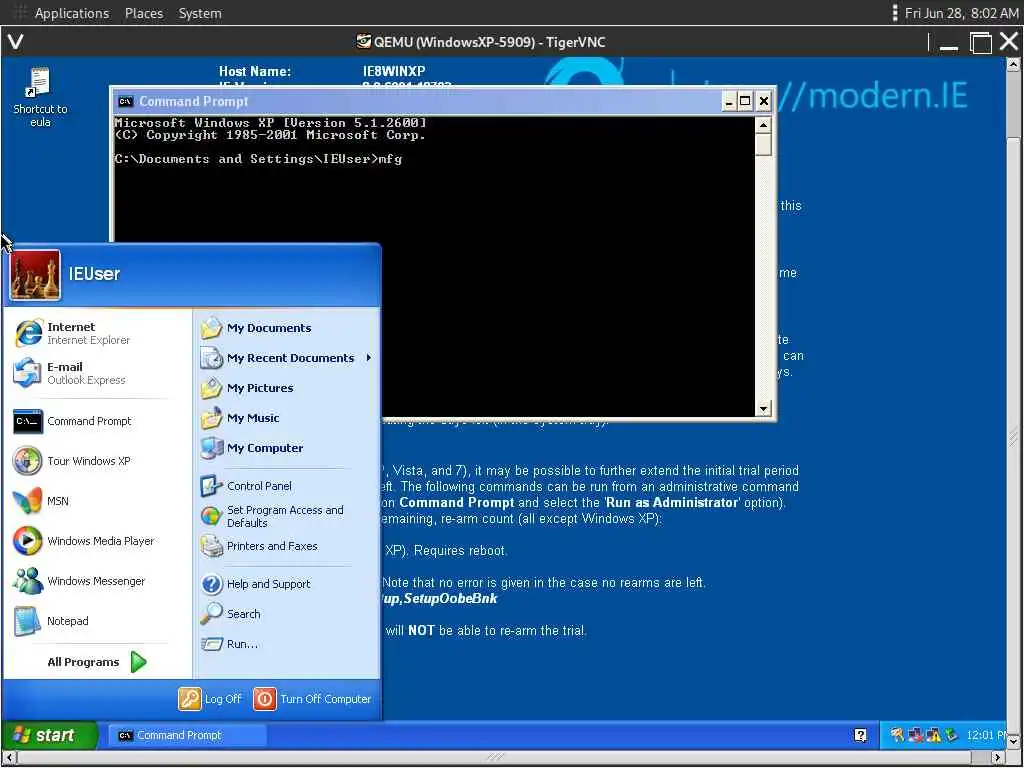Open Help and Support
The width and height of the screenshot is (1024, 768).
255,584
